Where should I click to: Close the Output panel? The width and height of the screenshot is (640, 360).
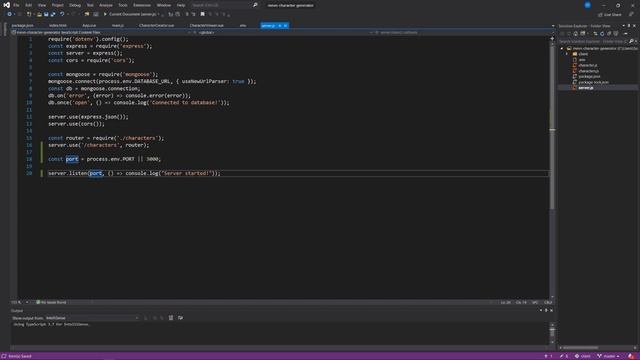551,310
